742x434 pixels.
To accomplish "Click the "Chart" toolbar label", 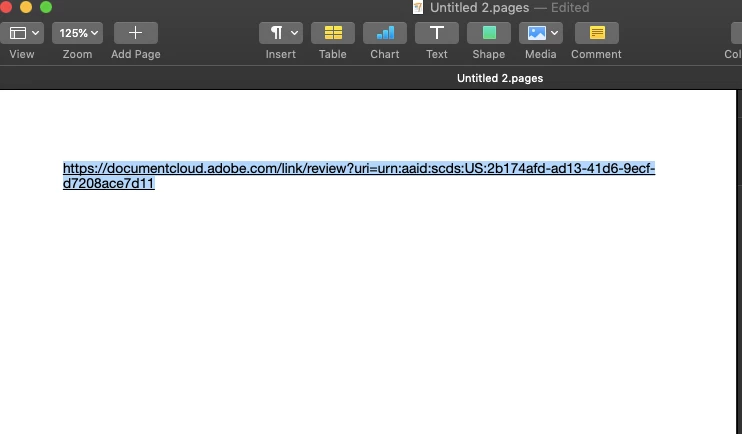I will (385, 54).
